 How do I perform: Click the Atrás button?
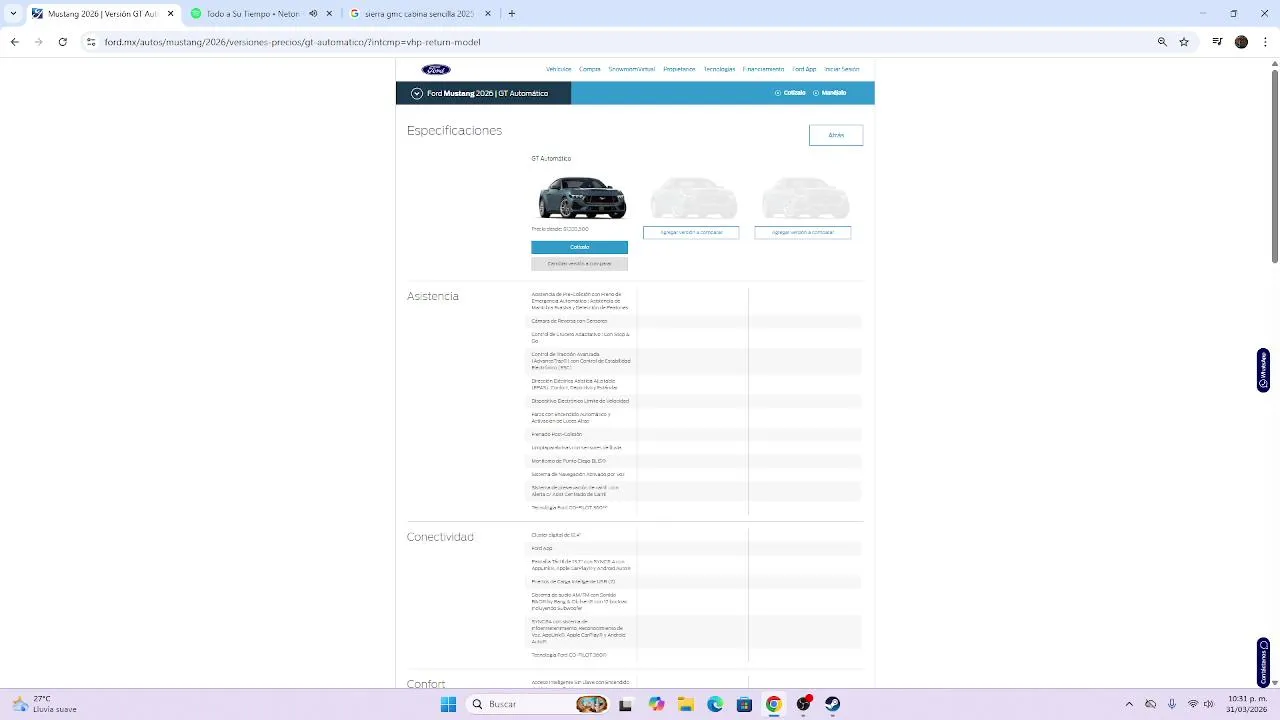[836, 135]
